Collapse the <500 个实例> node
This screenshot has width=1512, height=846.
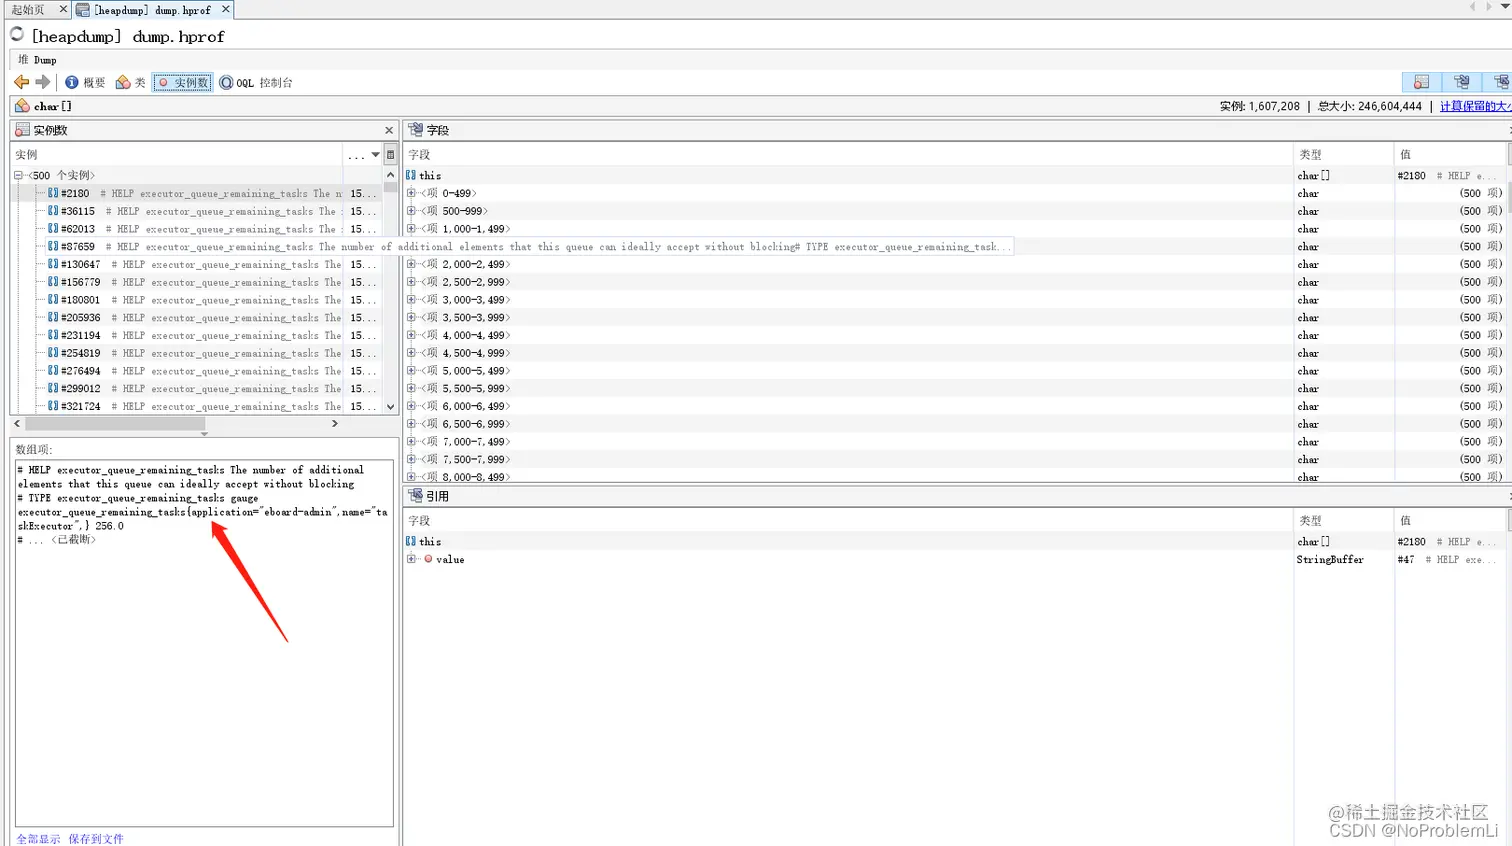click(x=18, y=175)
